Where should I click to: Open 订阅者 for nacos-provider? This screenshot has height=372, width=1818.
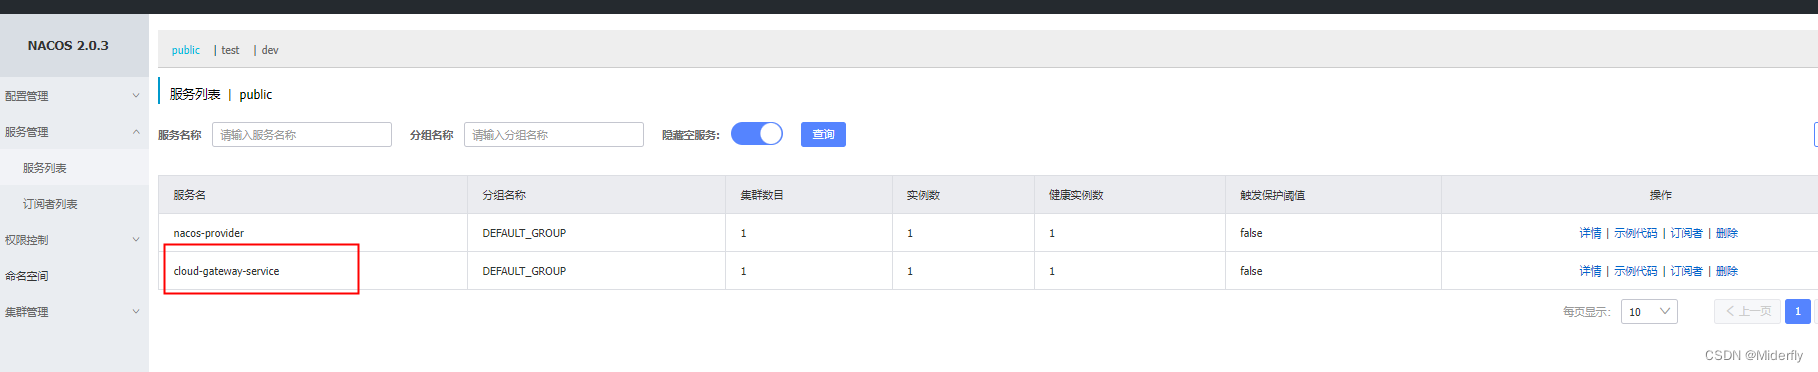pyautogui.click(x=1687, y=233)
